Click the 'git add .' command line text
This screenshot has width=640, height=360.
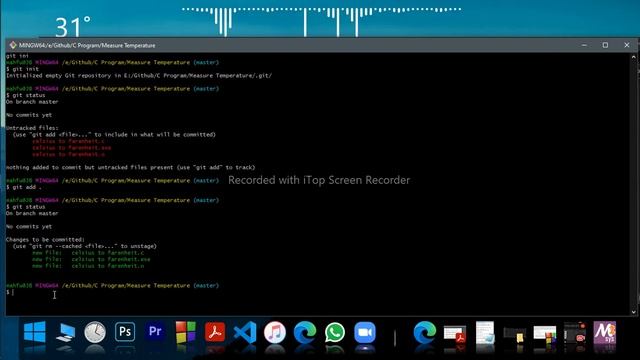tap(24, 187)
